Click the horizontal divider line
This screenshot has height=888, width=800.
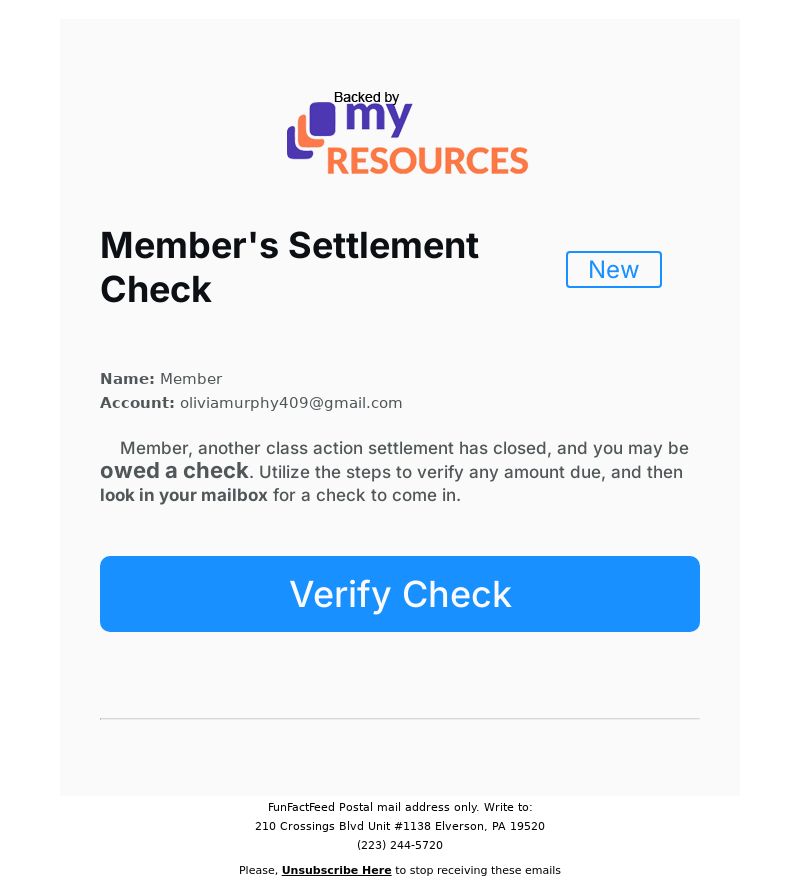pos(400,718)
